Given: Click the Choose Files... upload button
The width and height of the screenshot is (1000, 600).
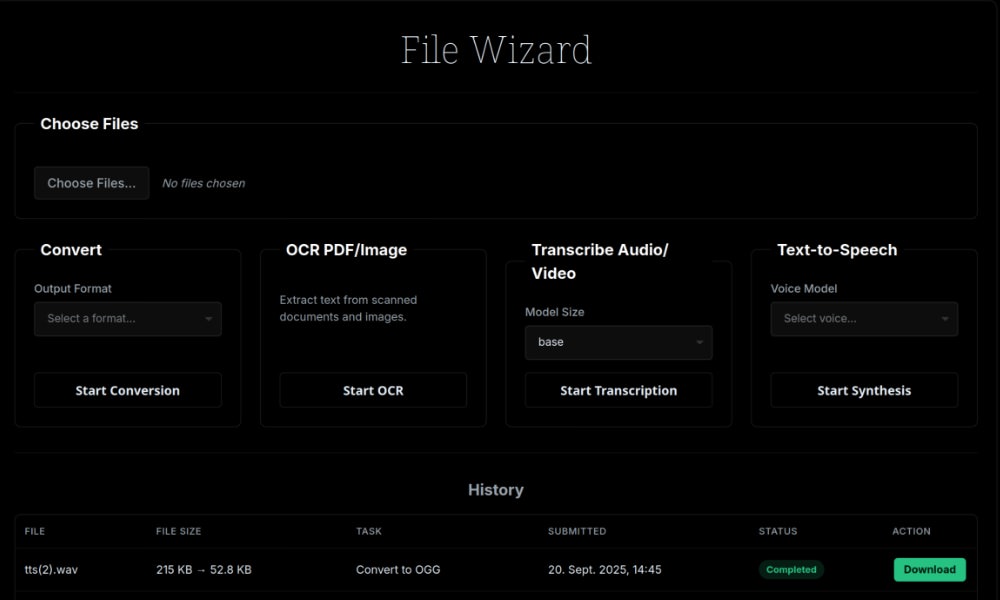Looking at the screenshot, I should coord(91,183).
